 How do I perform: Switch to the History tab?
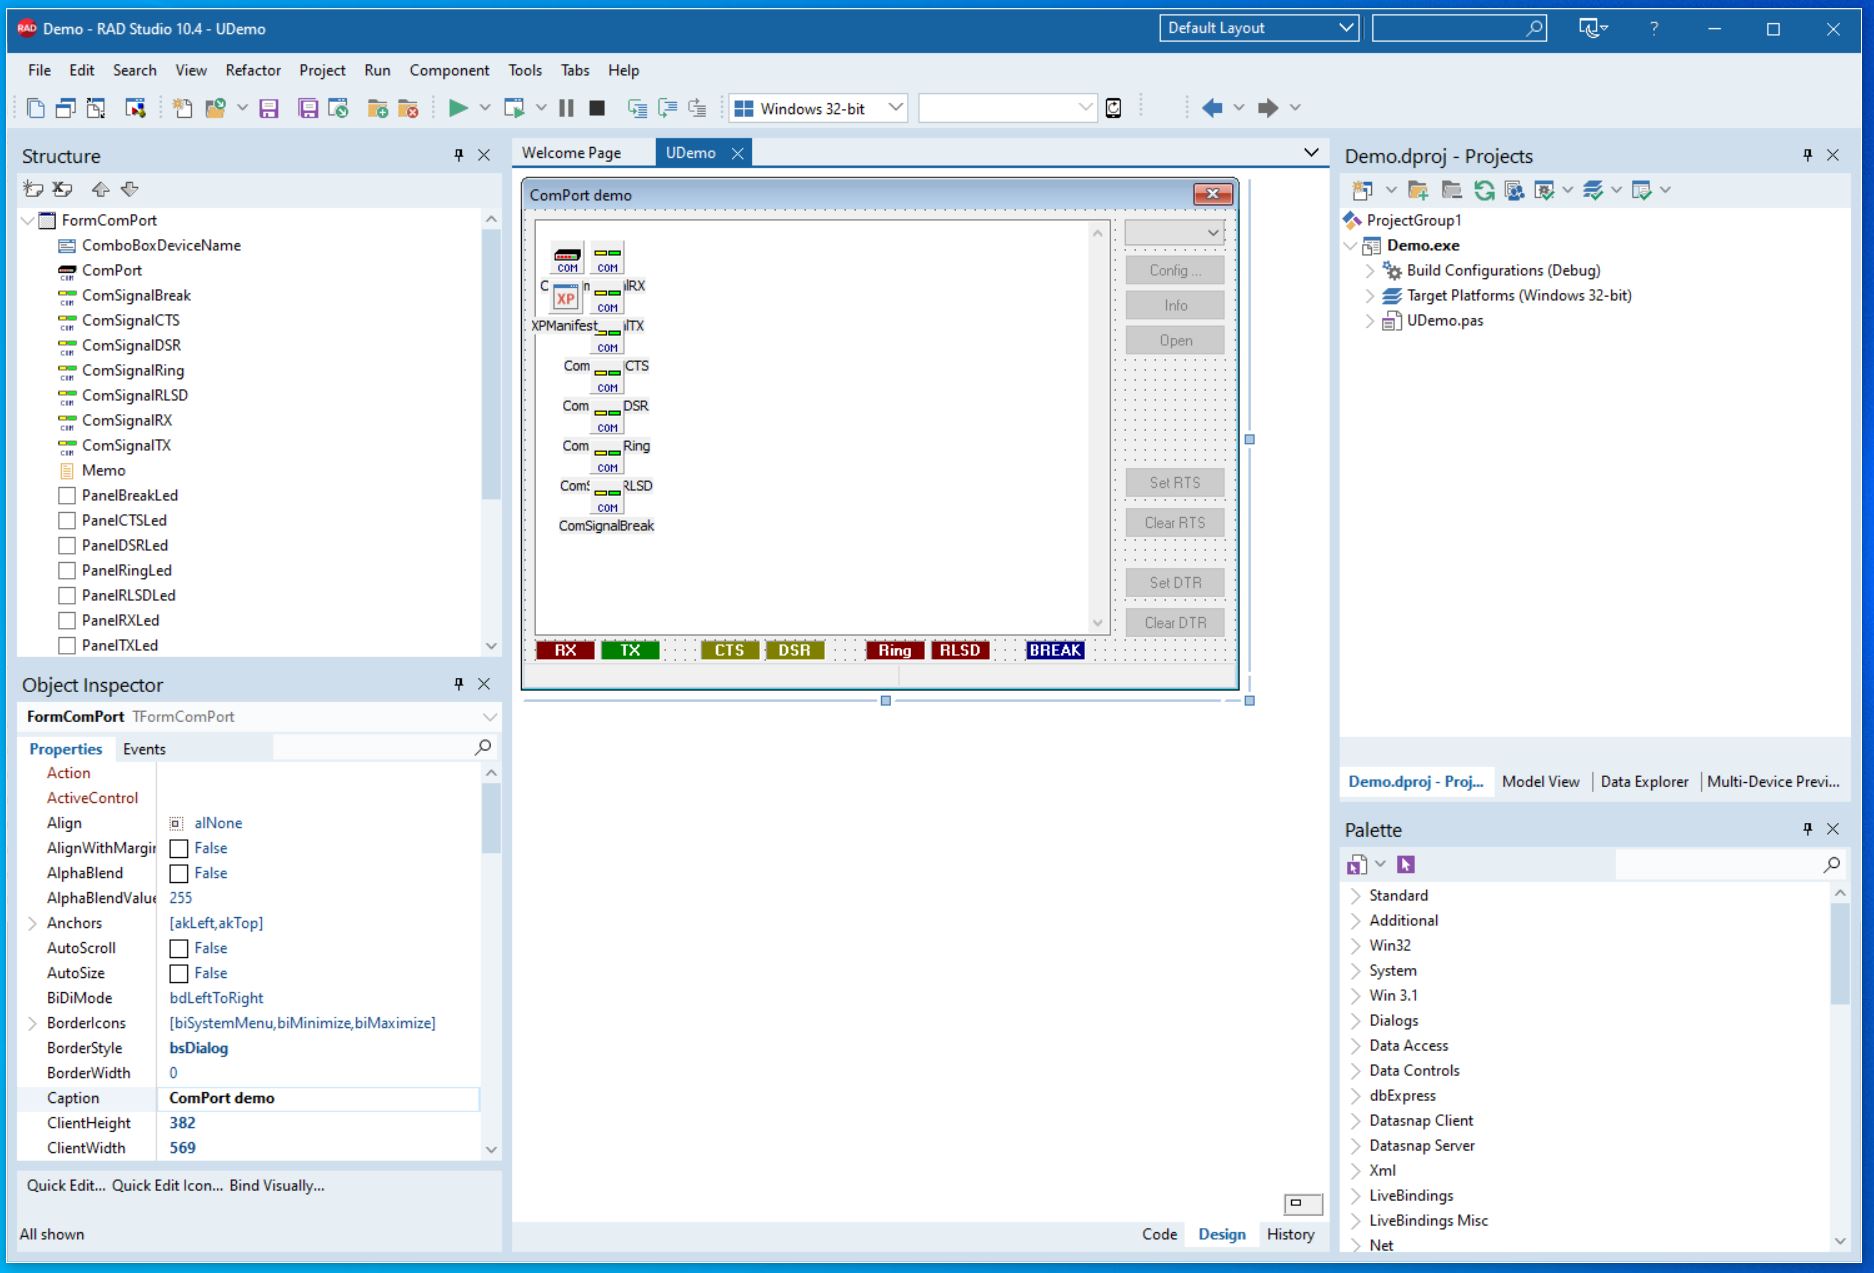tap(1290, 1234)
